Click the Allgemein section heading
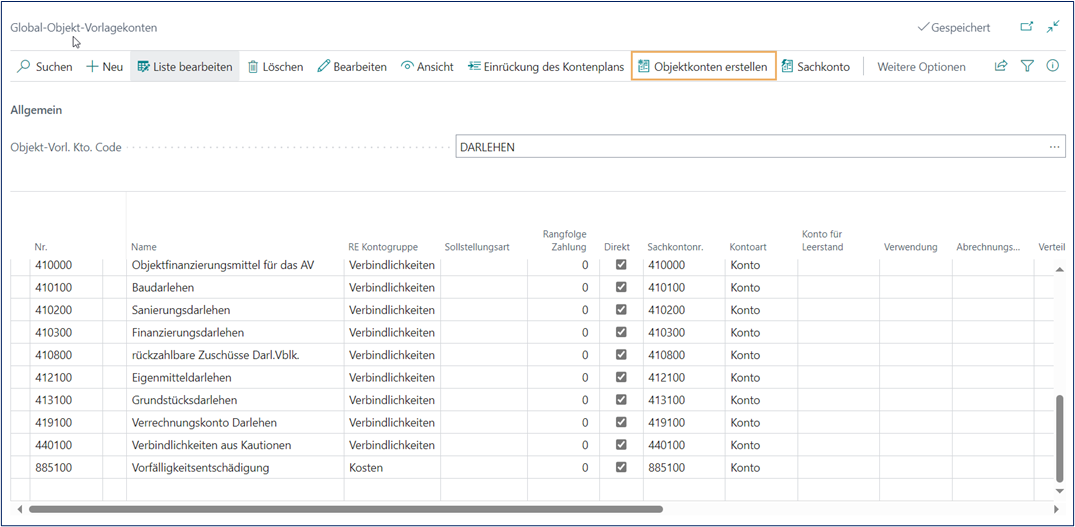The width and height of the screenshot is (1075, 527). point(36,110)
